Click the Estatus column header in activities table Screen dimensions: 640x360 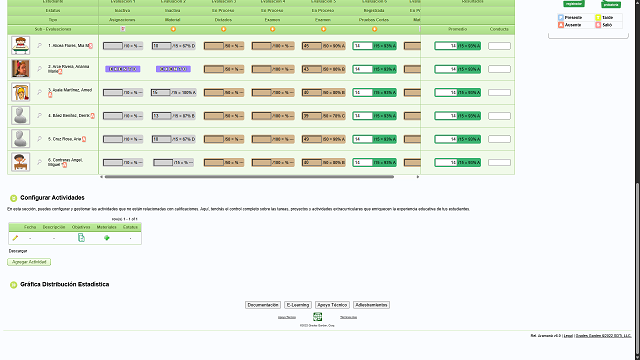130,227
